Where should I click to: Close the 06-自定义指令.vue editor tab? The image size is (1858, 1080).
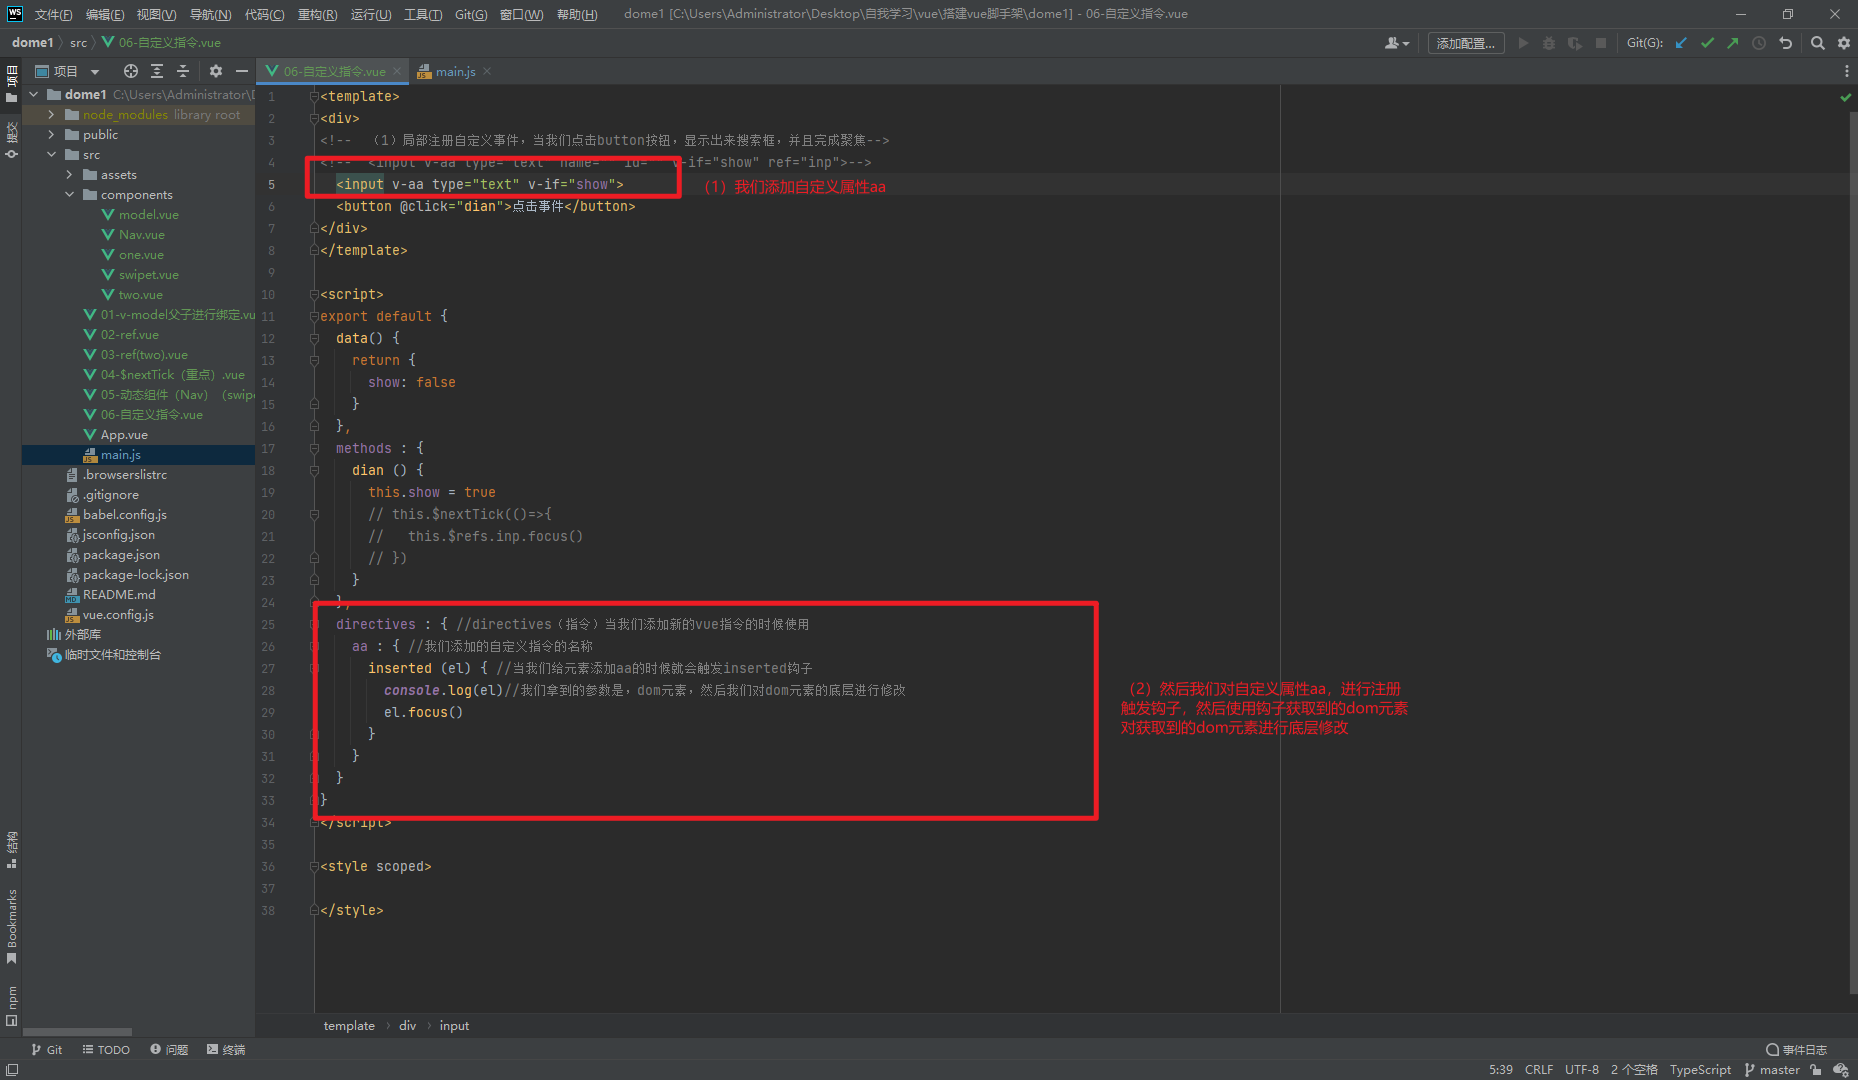397,71
